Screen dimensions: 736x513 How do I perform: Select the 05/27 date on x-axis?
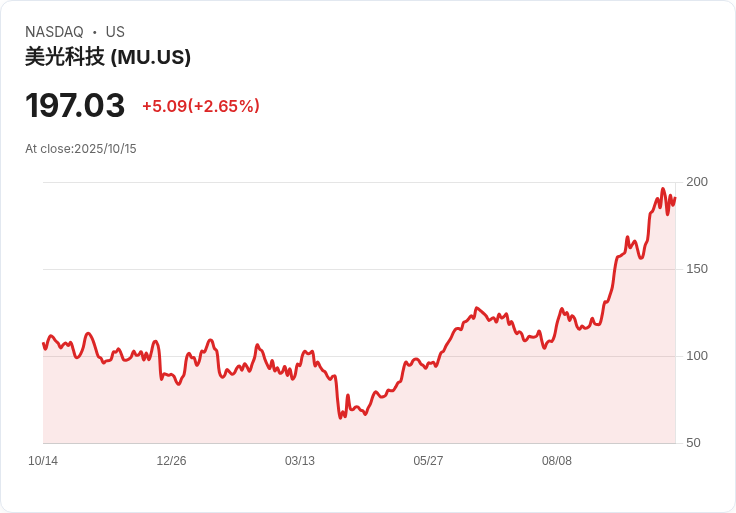pyautogui.click(x=428, y=461)
